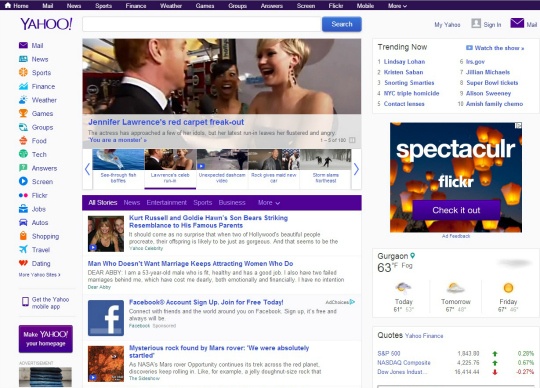The image size is (540, 388).
Task: Switch to the Entertainment stories tab
Action: pos(166,202)
